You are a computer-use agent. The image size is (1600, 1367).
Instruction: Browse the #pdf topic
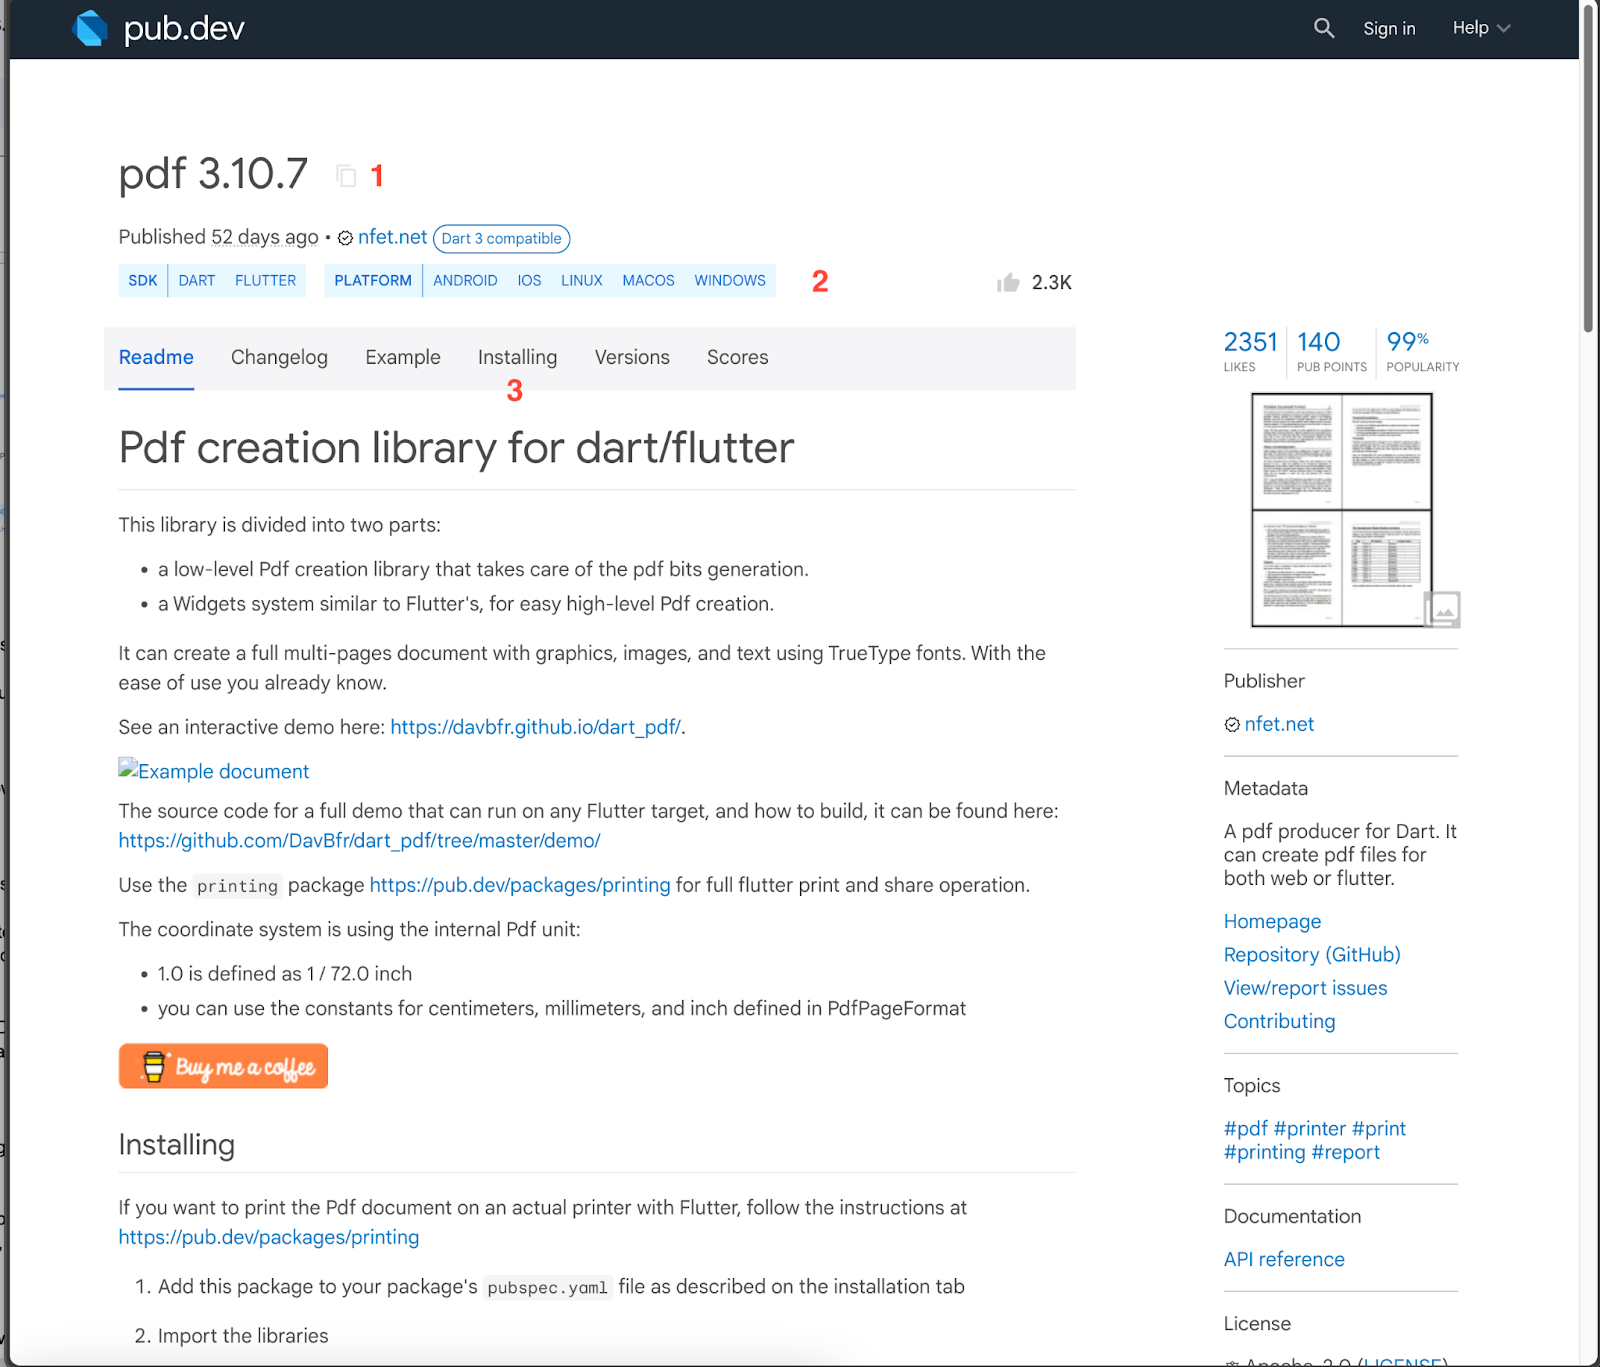(1245, 1128)
